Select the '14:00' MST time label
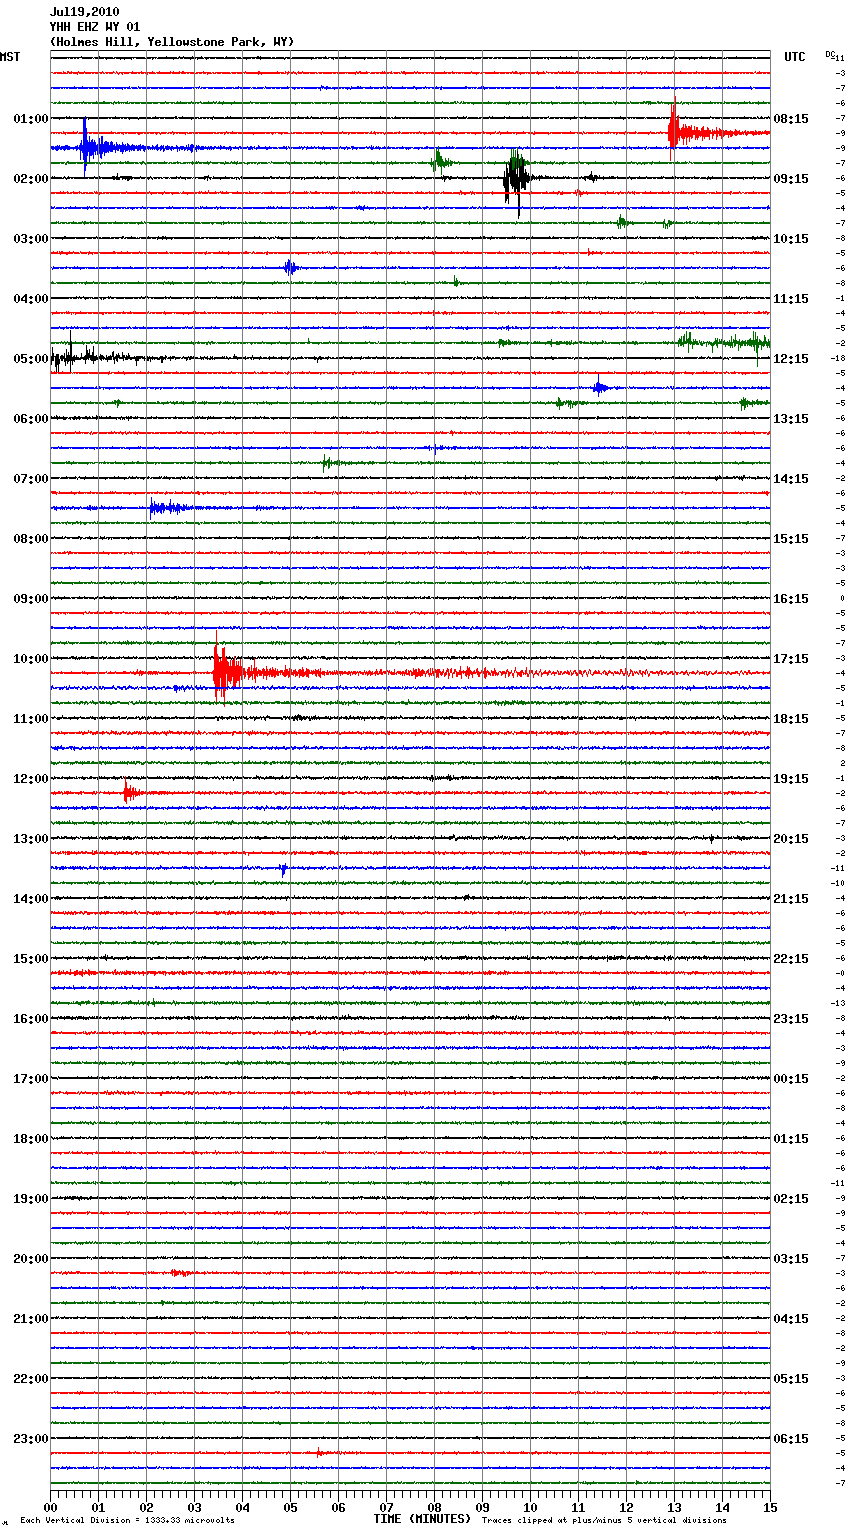Viewport: 850px width, 1534px height. point(31,899)
